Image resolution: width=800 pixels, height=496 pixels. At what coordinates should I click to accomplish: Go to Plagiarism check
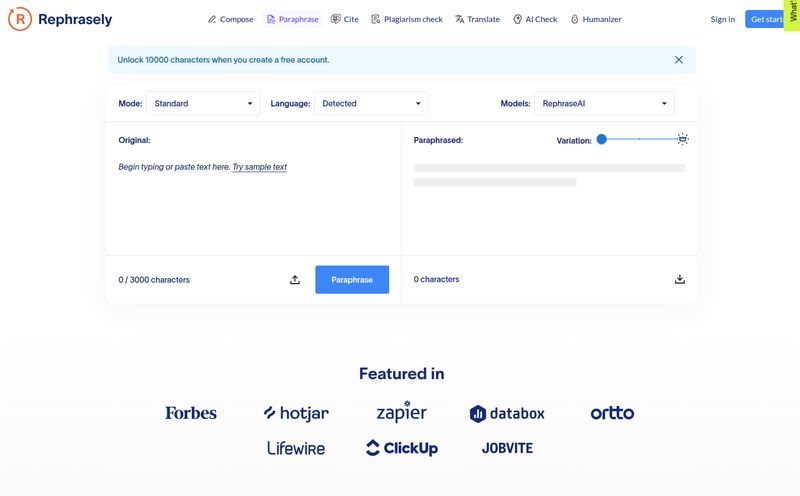pos(407,19)
